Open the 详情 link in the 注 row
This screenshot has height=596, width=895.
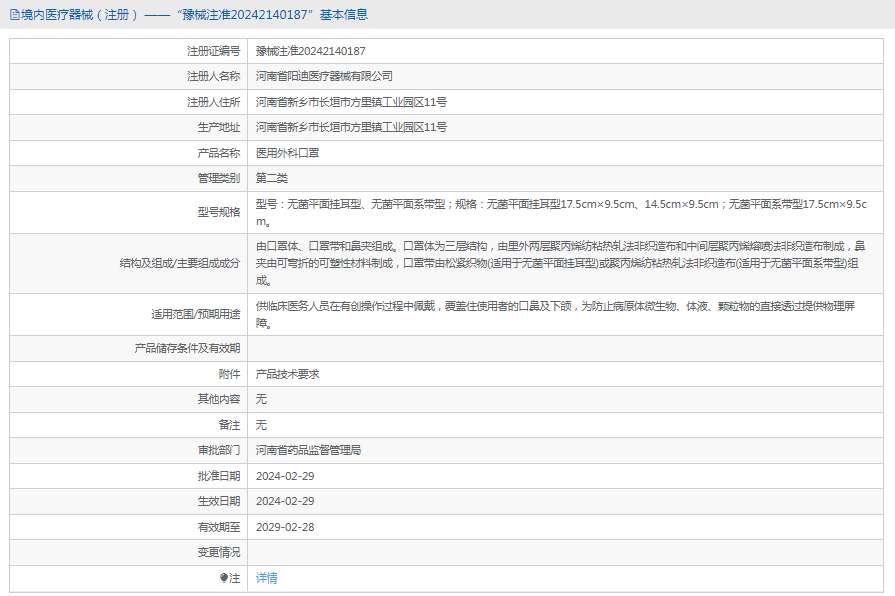(267, 578)
